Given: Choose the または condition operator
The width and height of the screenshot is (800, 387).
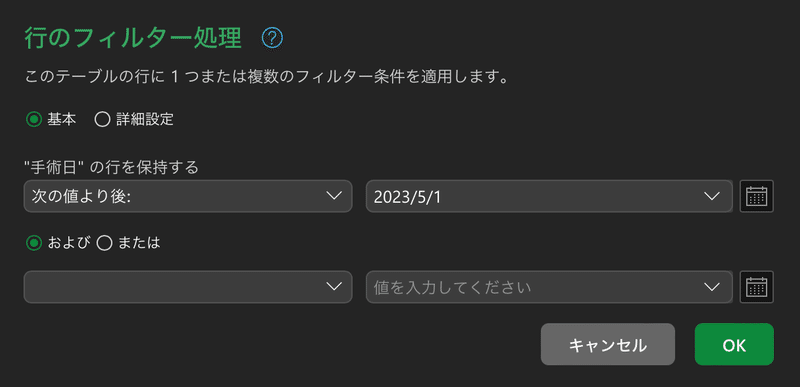Looking at the screenshot, I should coord(104,244).
